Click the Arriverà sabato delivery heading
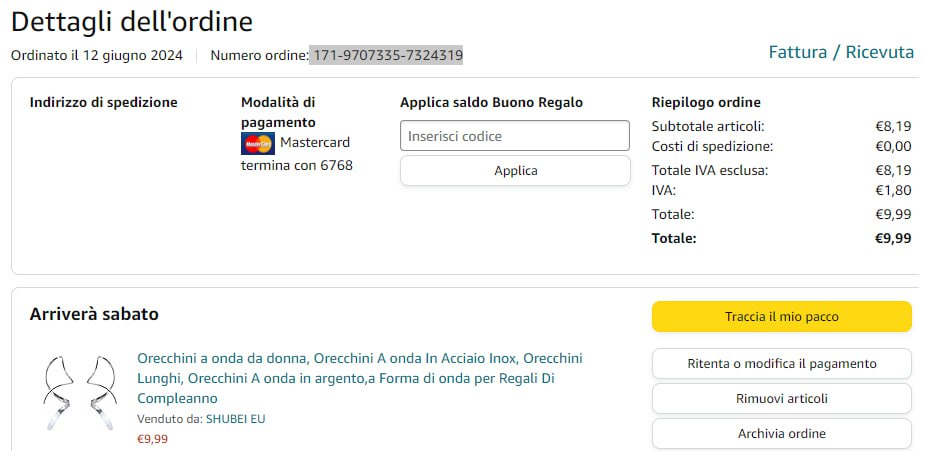The image size is (942, 451). pos(94,314)
